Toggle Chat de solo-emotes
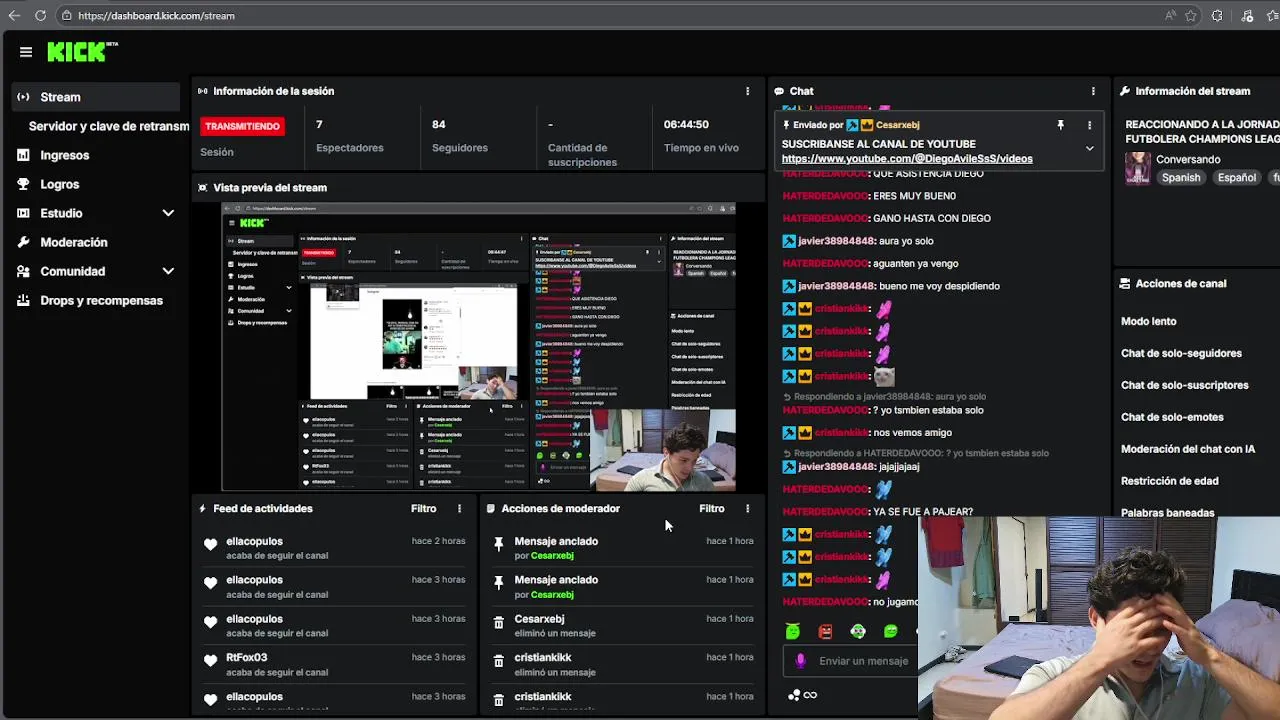The height and width of the screenshot is (720, 1280). pyautogui.click(x=1172, y=417)
